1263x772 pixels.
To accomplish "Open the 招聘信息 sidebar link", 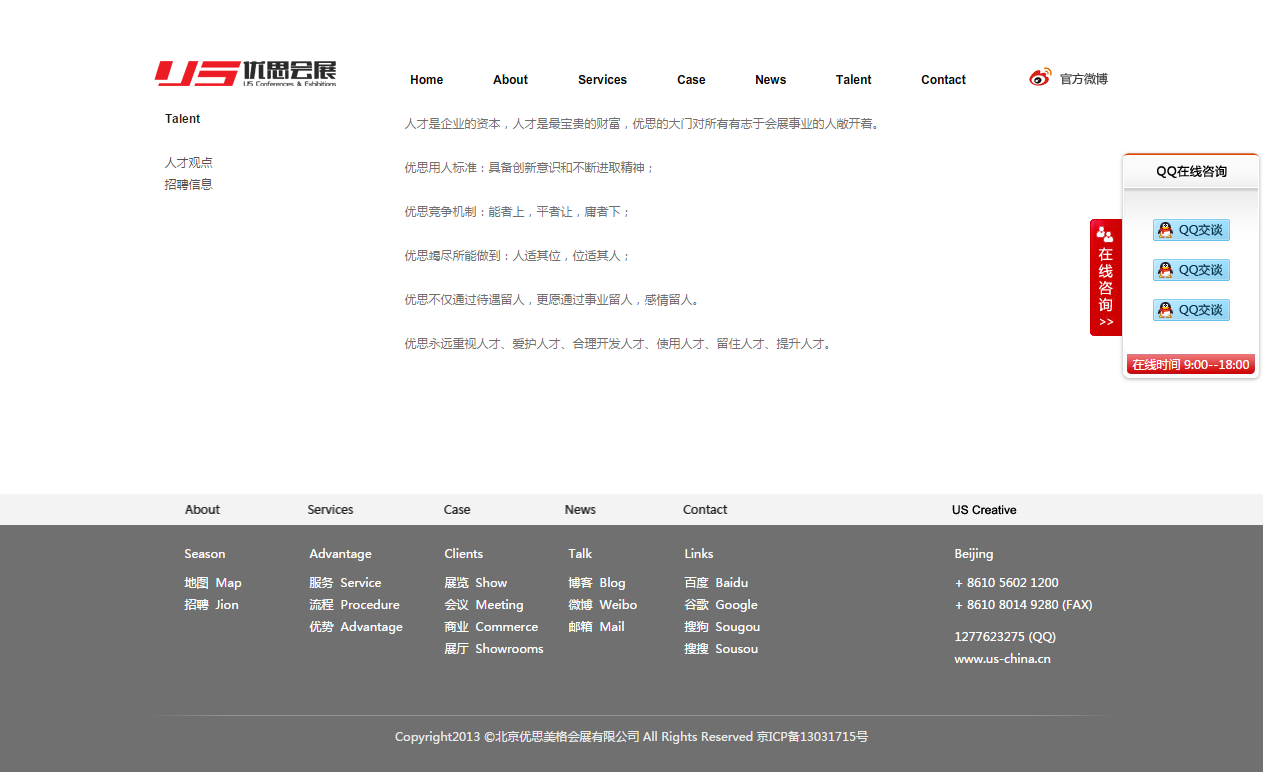I will 188,184.
